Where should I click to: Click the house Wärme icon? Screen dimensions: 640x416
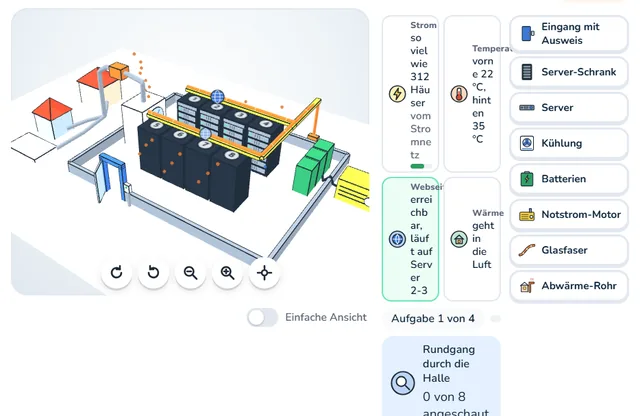tap(459, 239)
